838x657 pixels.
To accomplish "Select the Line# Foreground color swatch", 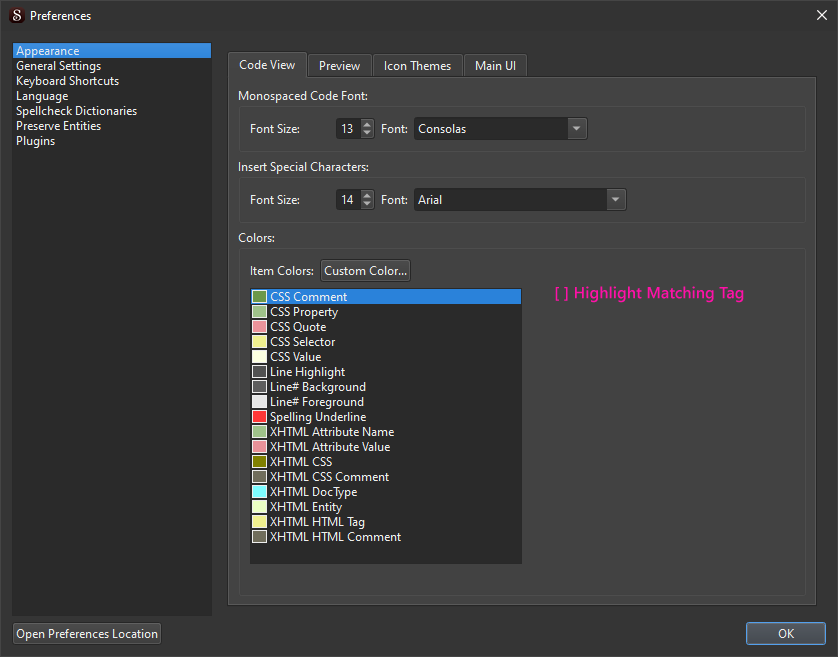I will [x=259, y=401].
